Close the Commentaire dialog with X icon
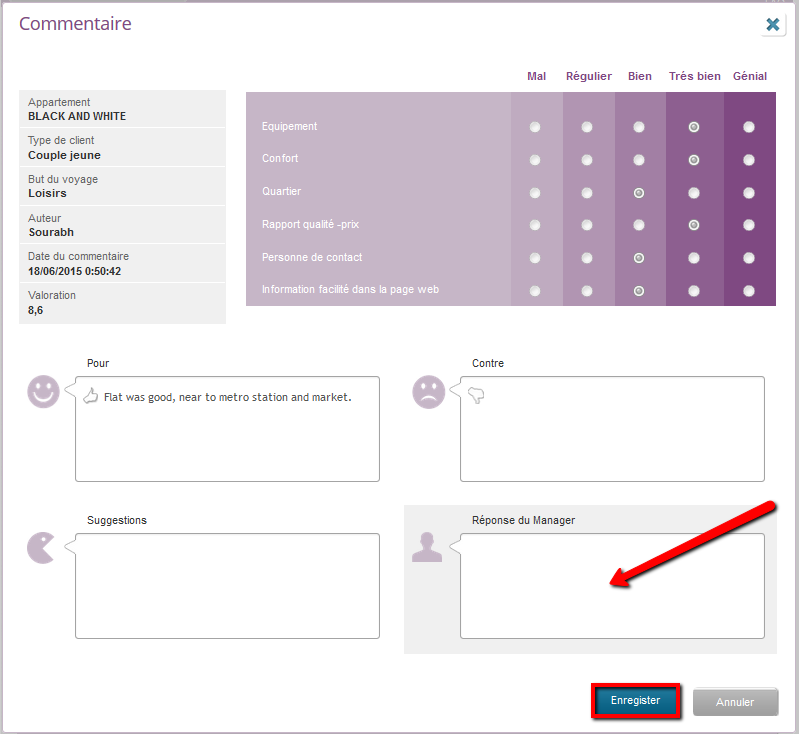 point(772,25)
